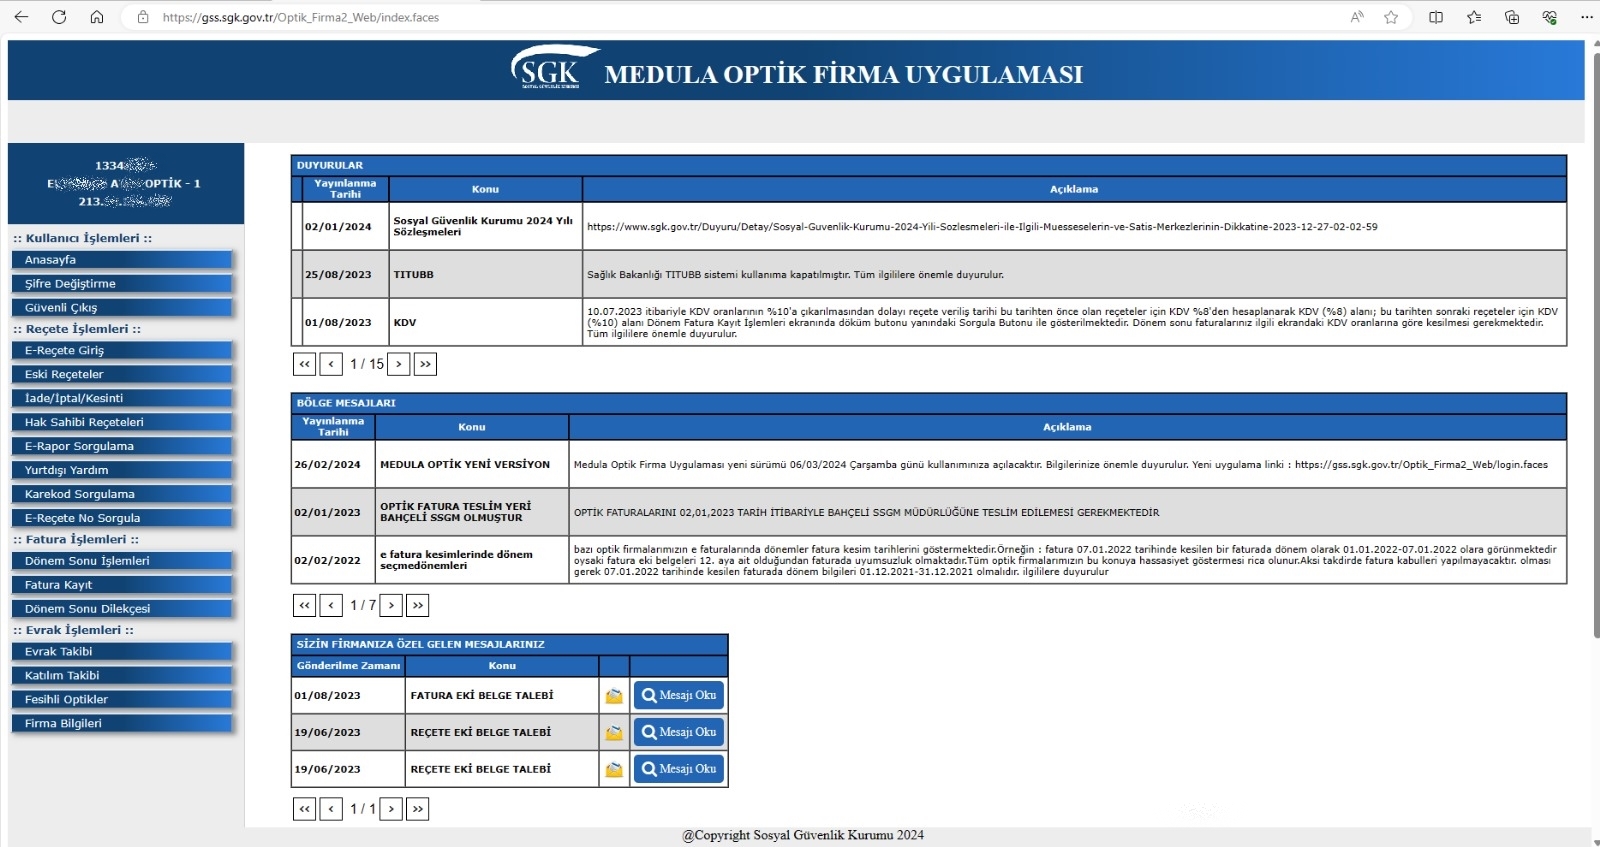Click Güvenli Çıkış to log out
This screenshot has height=847, width=1600.
(x=121, y=308)
